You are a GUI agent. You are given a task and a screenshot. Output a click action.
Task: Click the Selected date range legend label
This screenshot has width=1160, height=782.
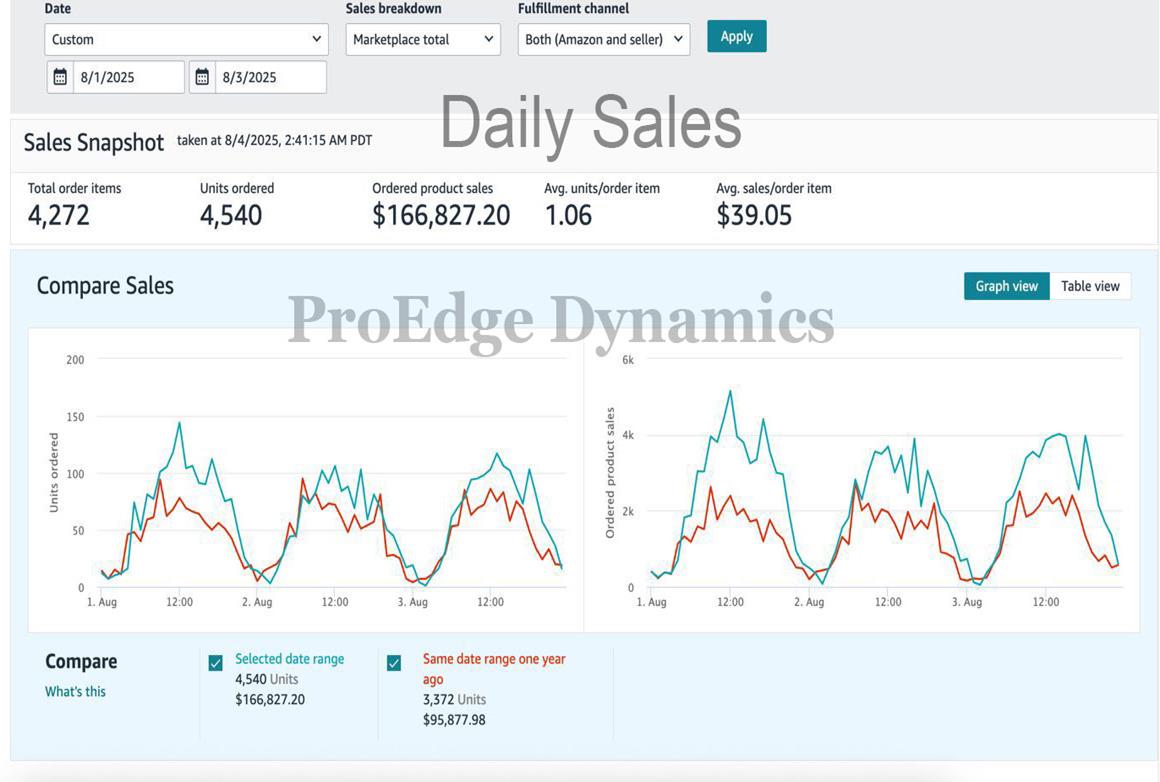pyautogui.click(x=289, y=659)
